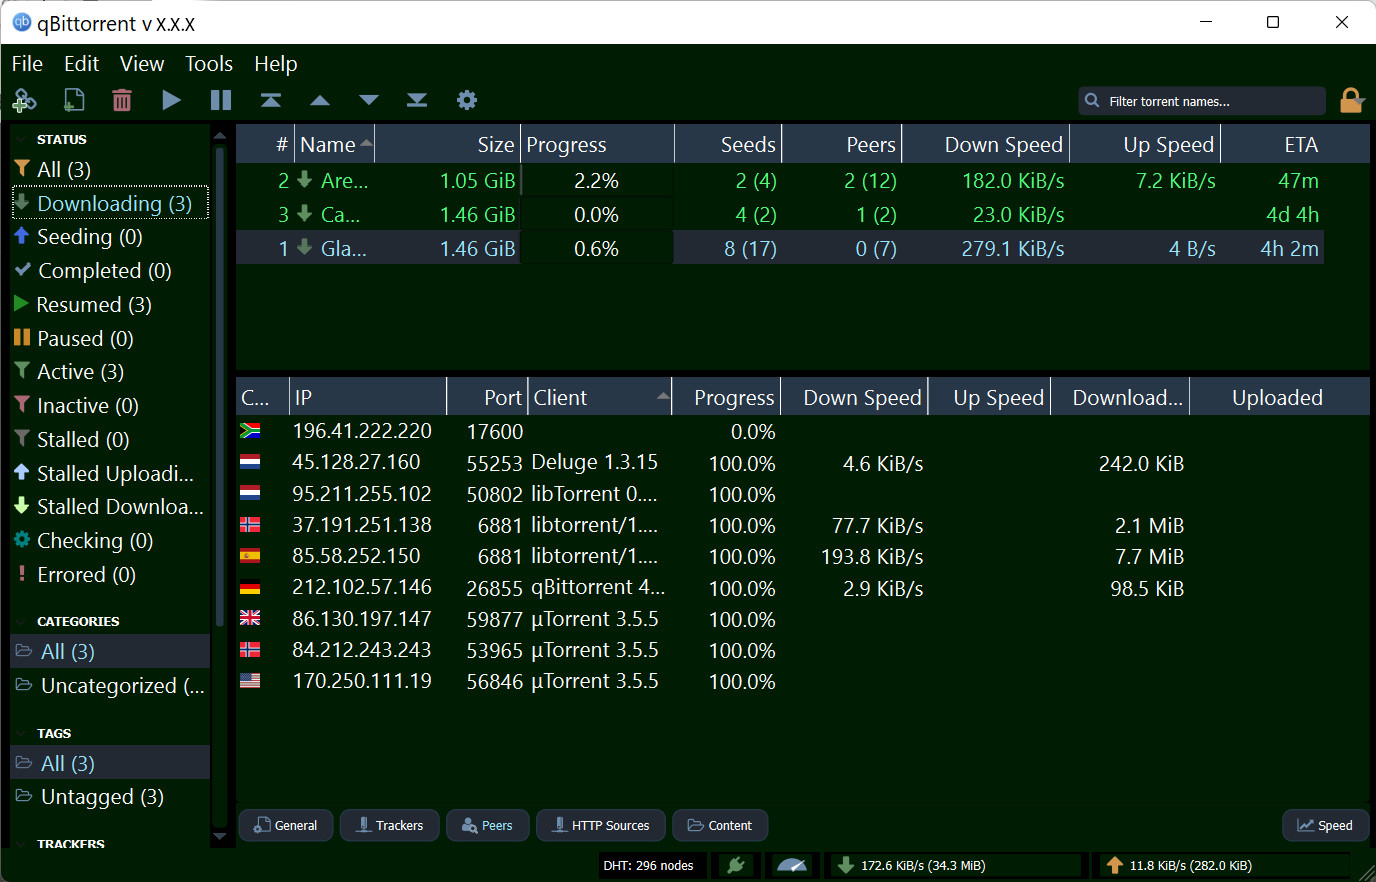This screenshot has width=1376, height=882.
Task: Select the Stalled (0) status filter
Action: click(x=110, y=440)
